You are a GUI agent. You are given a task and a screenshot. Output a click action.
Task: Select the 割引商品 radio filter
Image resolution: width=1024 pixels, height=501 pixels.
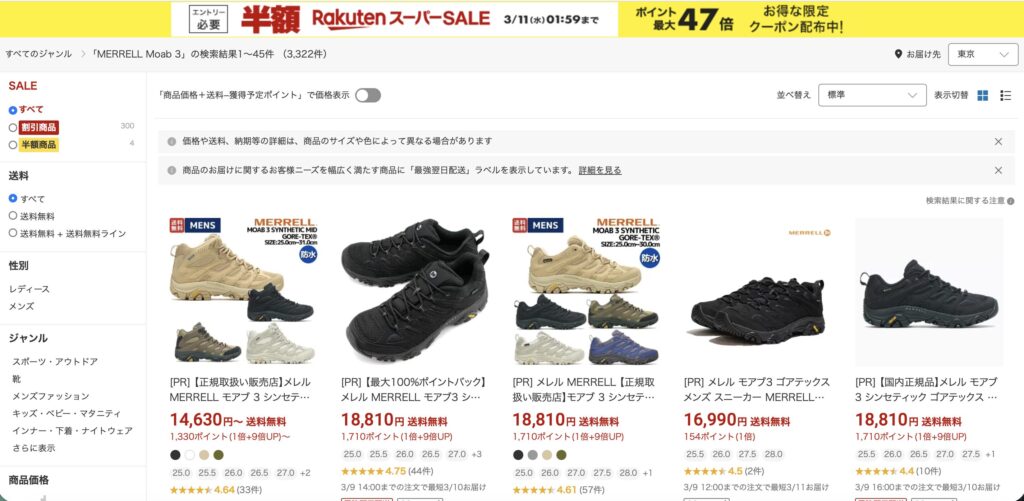click(12, 127)
